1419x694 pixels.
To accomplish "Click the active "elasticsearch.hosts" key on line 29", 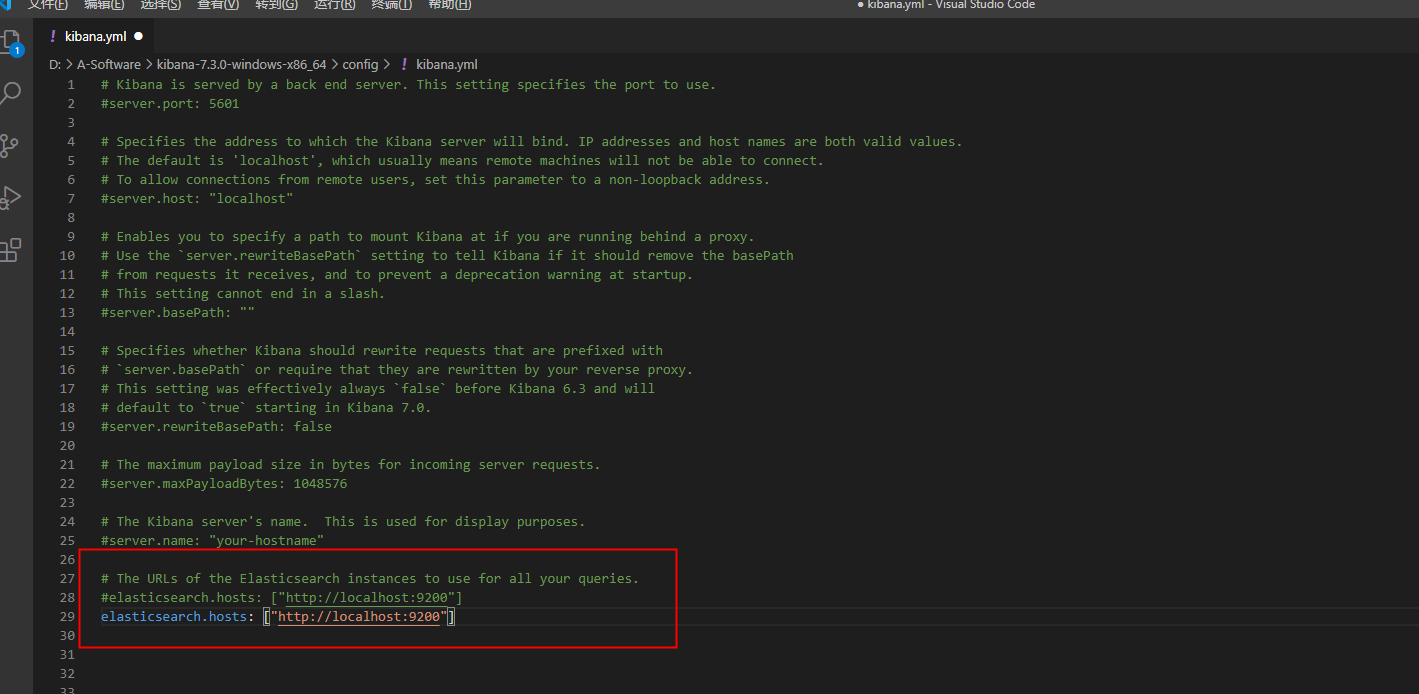I will [174, 617].
